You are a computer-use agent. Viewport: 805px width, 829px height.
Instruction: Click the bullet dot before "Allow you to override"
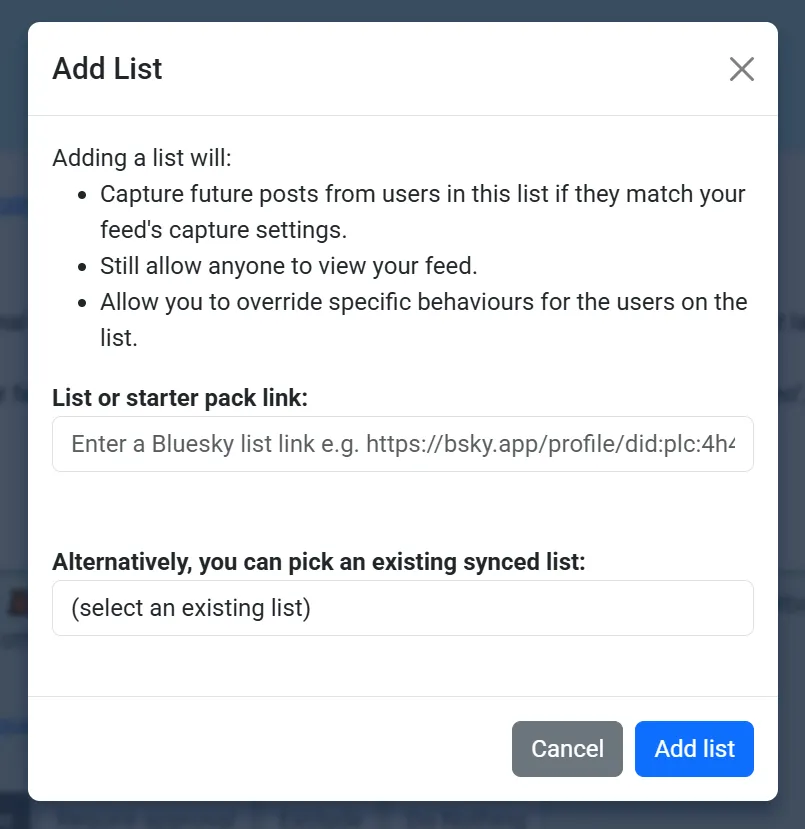[82, 303]
